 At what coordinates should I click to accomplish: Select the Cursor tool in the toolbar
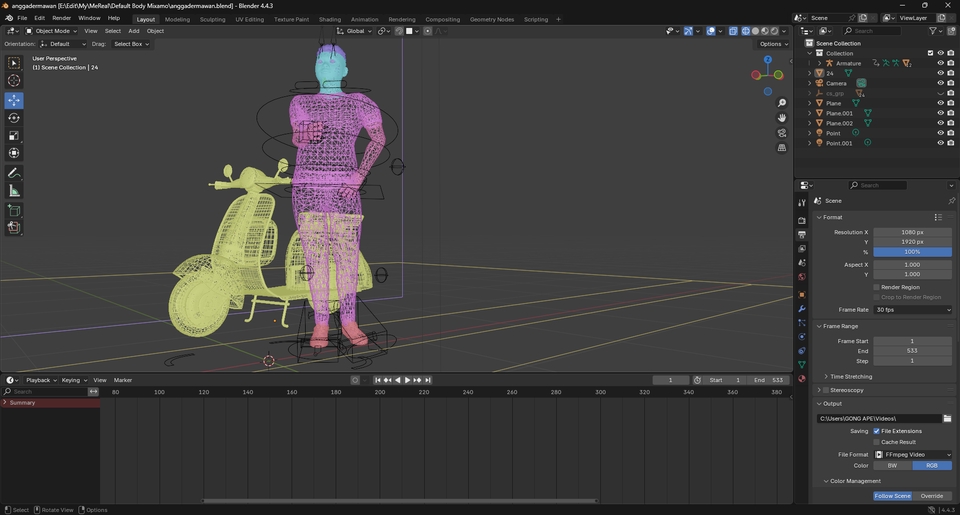point(14,81)
